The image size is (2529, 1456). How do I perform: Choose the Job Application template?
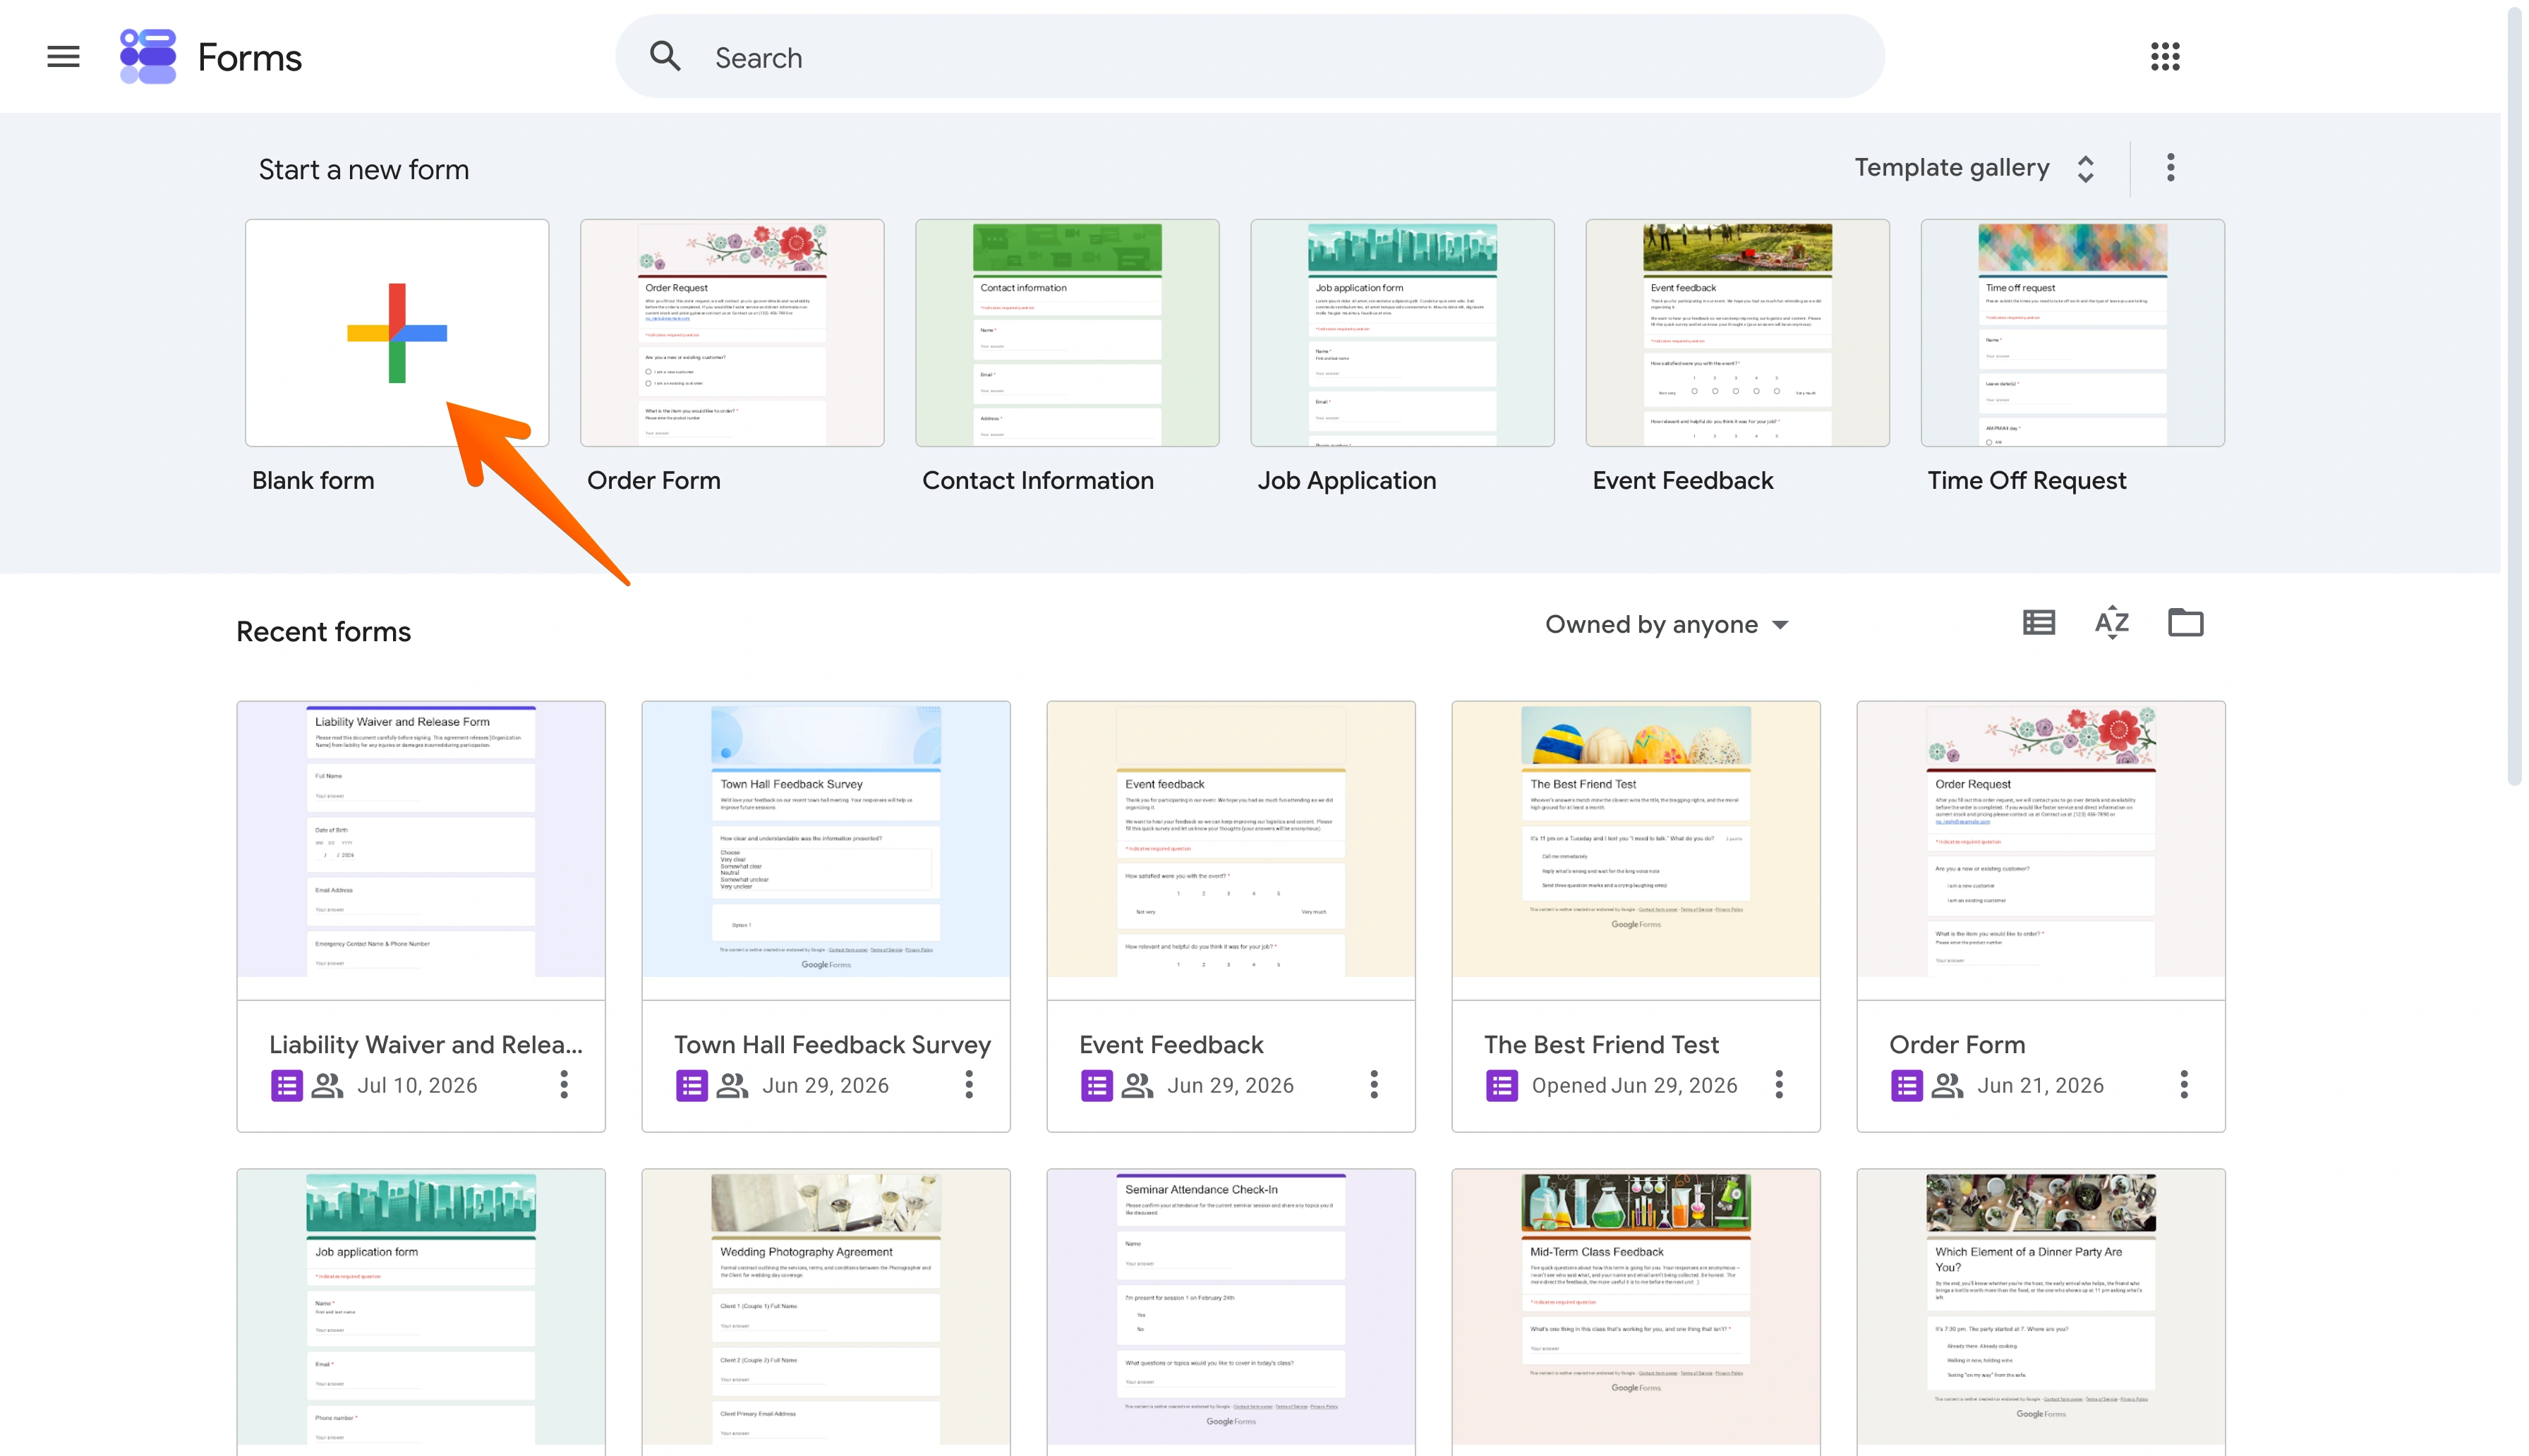[x=1402, y=333]
